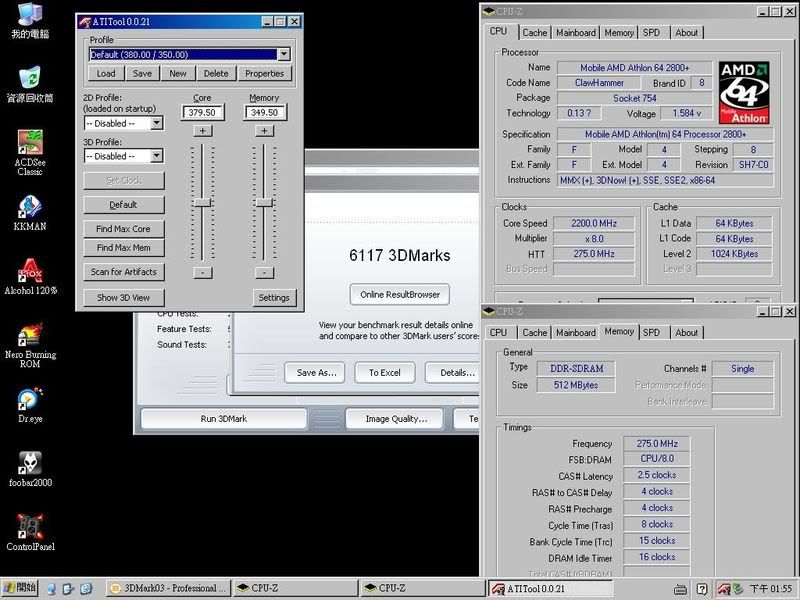The width and height of the screenshot is (800, 600).
Task: Click the ATITool title bar icon
Action: [x=85, y=21]
